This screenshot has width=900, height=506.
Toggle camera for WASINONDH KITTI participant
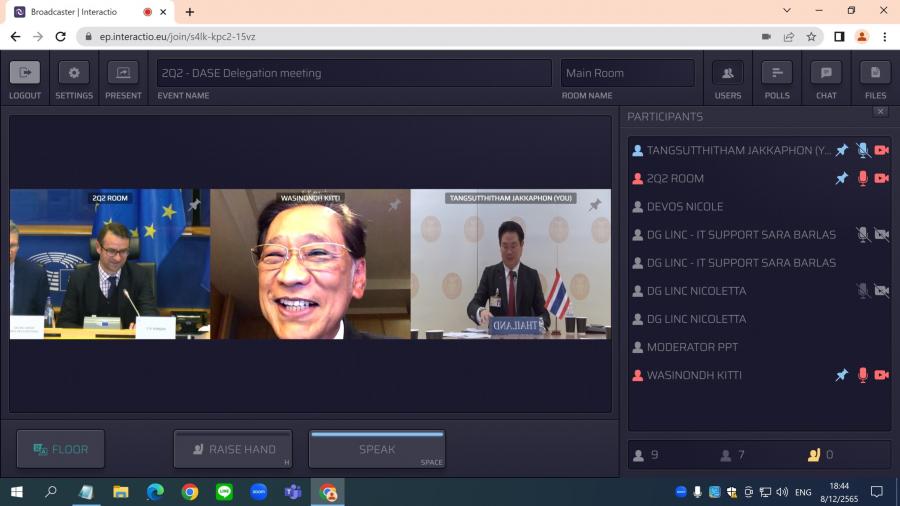(x=881, y=375)
